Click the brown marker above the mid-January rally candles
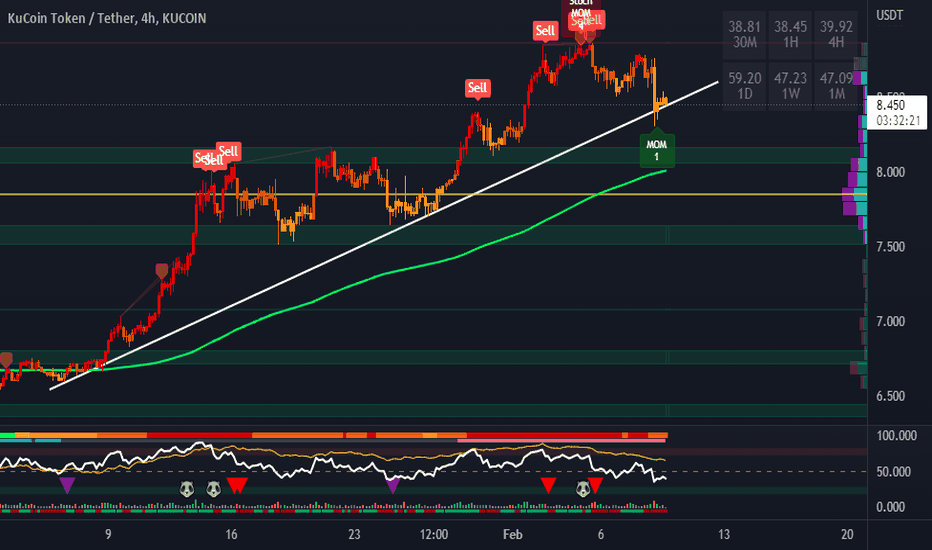This screenshot has width=932, height=550. coord(162,271)
